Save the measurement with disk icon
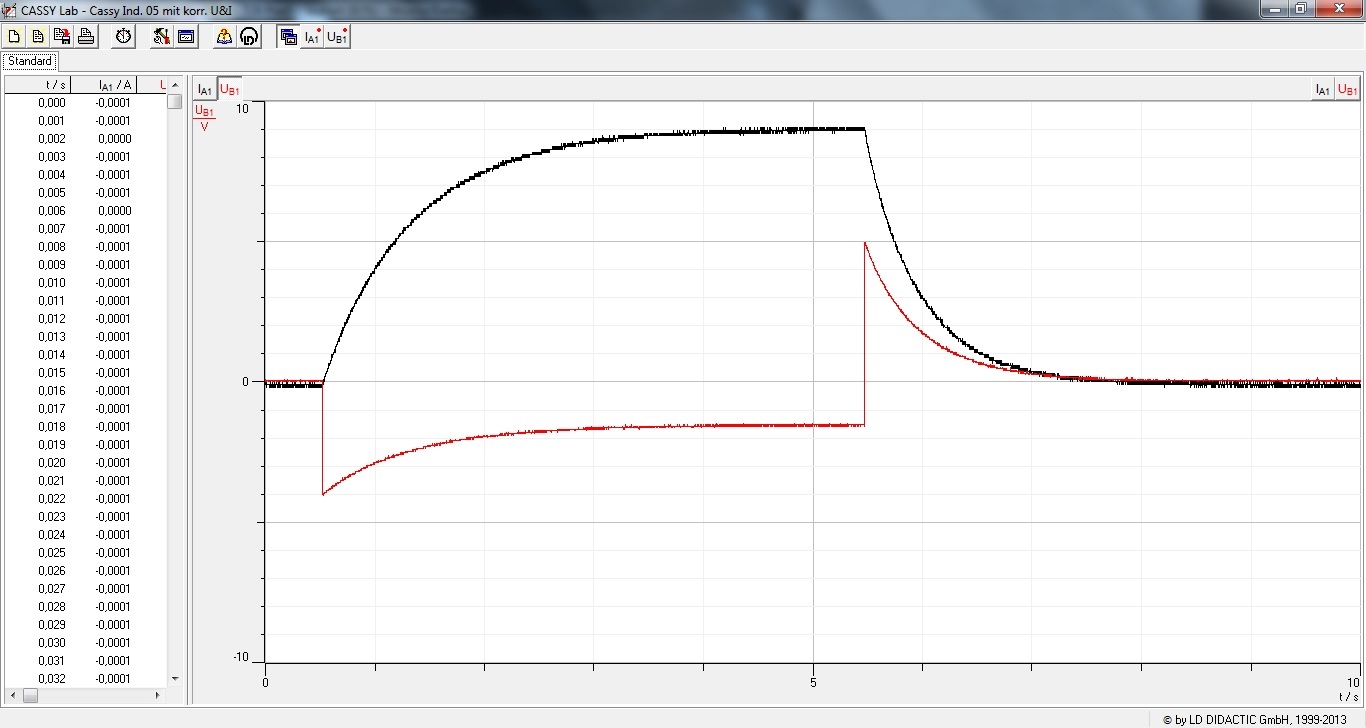This screenshot has height=728, width=1366. coord(62,37)
